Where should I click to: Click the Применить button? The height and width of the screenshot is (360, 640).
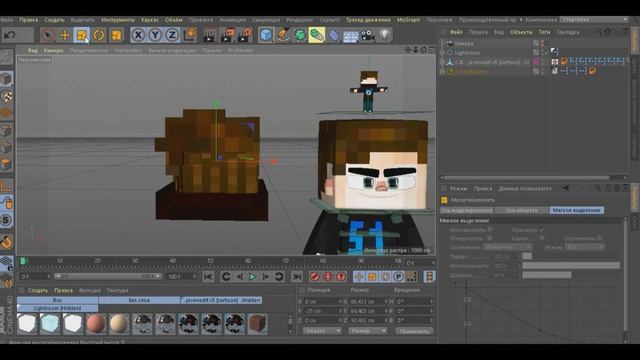[x=414, y=331]
